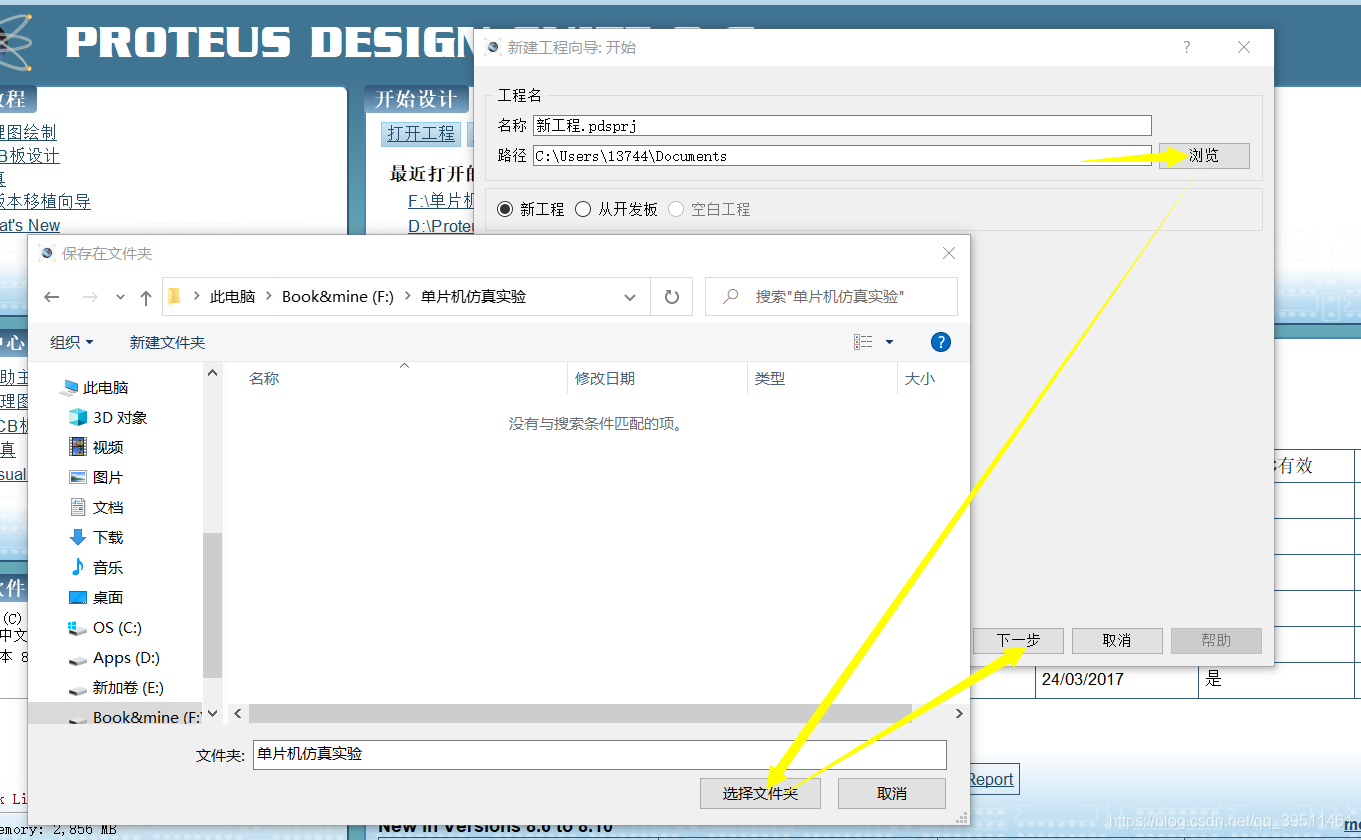Click 此电脑 in the address breadcrumb
The height and width of the screenshot is (840, 1361).
(x=232, y=297)
